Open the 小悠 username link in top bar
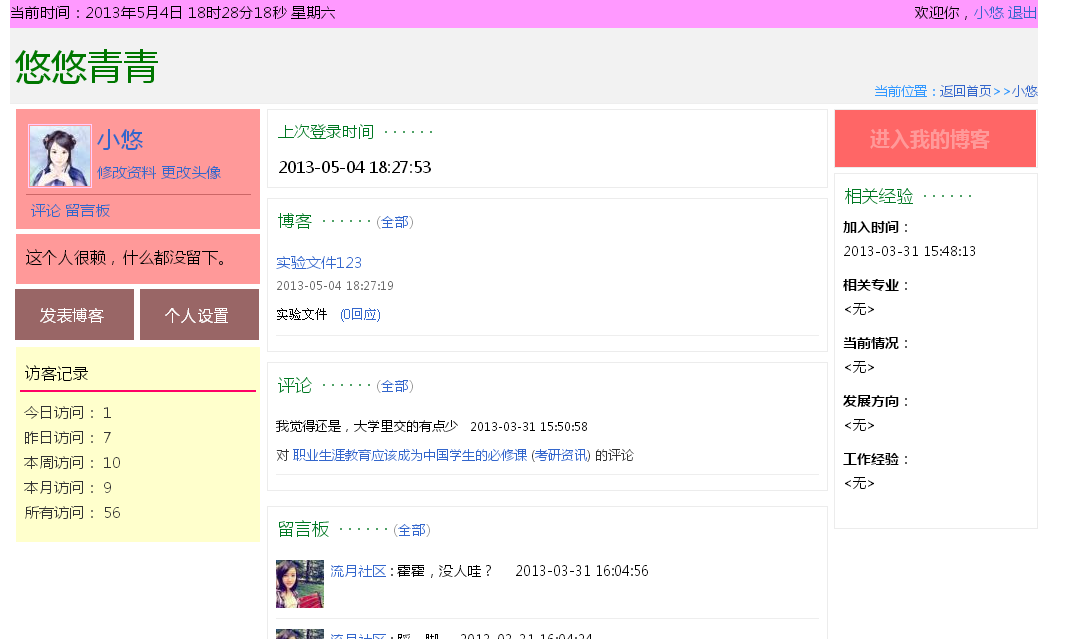Screen dimensions: 1083x639 click(988, 13)
